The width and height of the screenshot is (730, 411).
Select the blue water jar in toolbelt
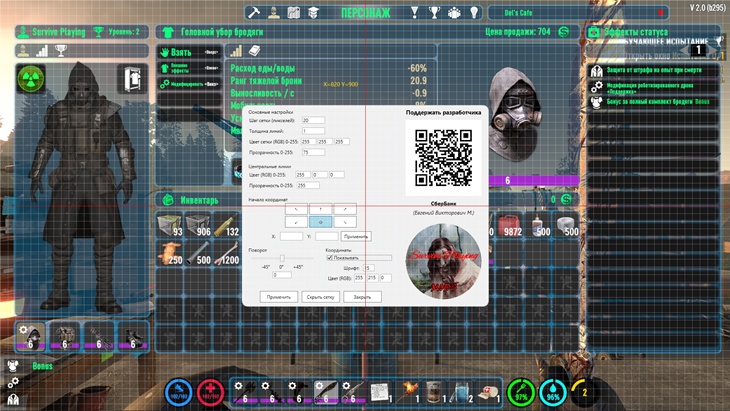[461, 392]
